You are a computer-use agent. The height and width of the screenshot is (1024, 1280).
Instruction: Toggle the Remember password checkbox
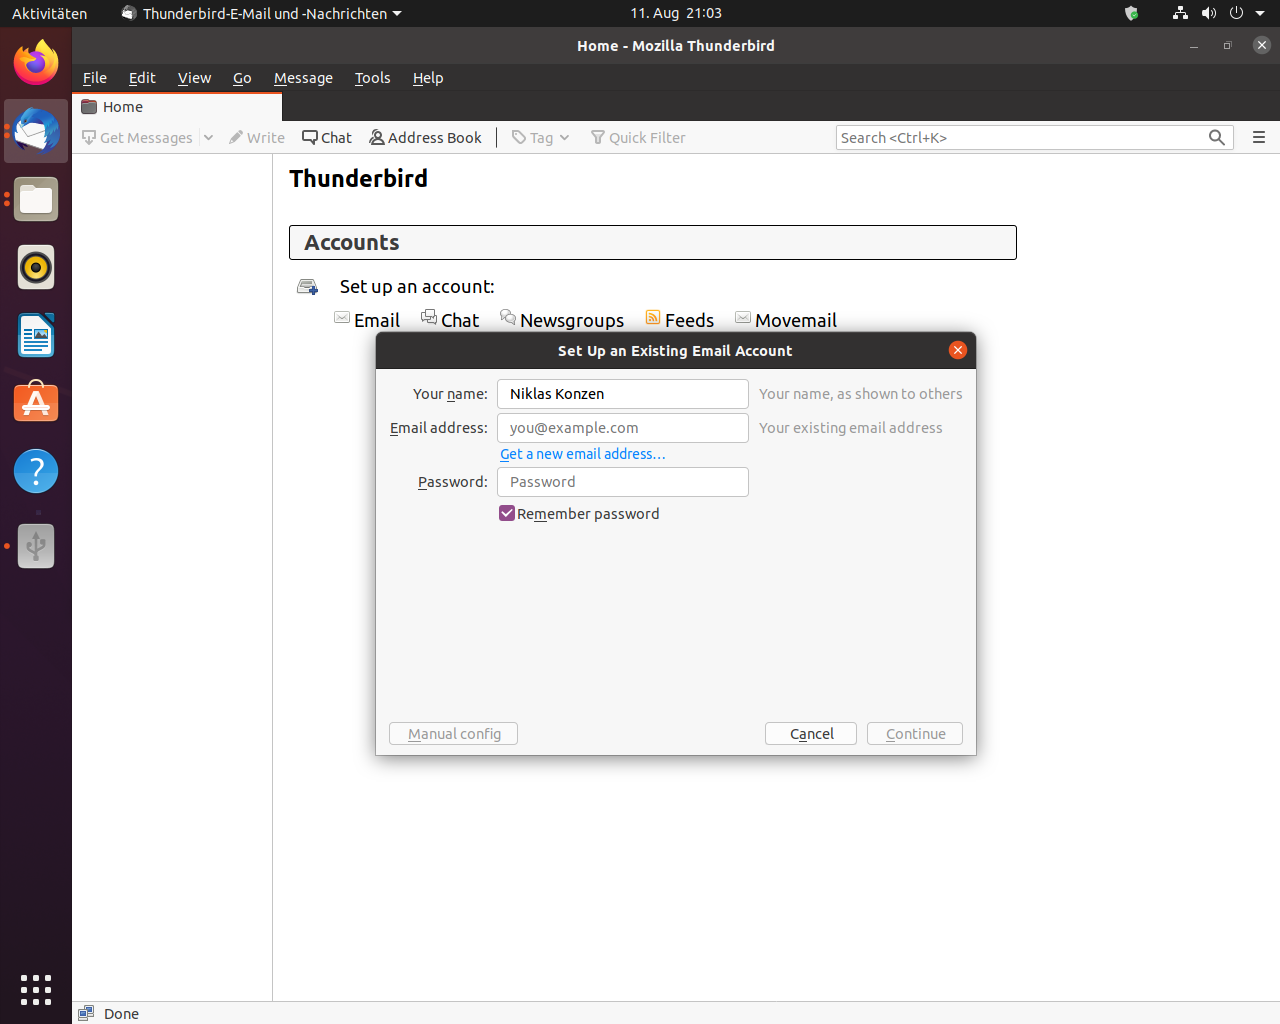tap(507, 514)
